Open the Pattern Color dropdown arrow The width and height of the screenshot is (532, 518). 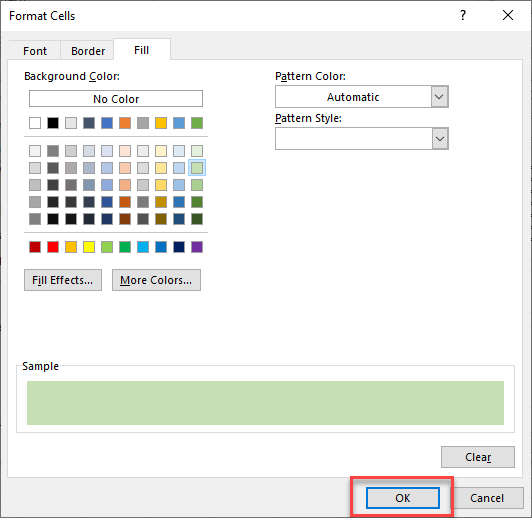(439, 97)
